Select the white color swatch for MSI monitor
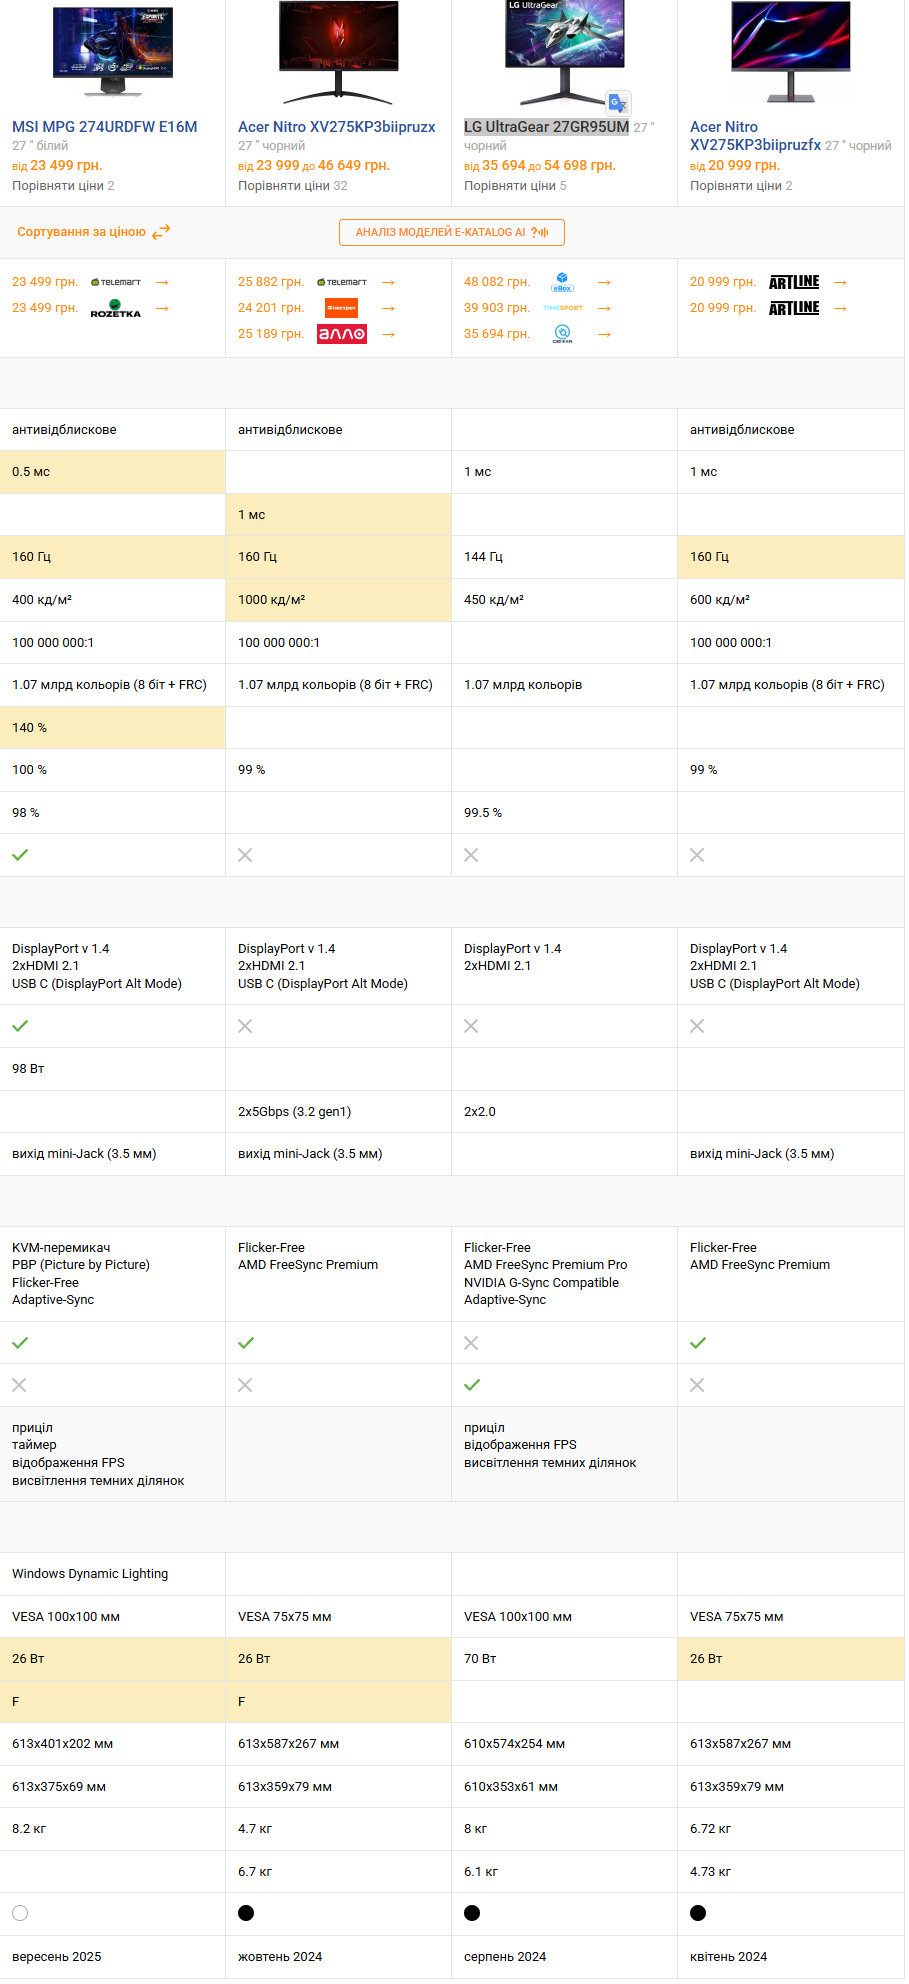Viewport: 909px width, 1984px height. point(20,1913)
